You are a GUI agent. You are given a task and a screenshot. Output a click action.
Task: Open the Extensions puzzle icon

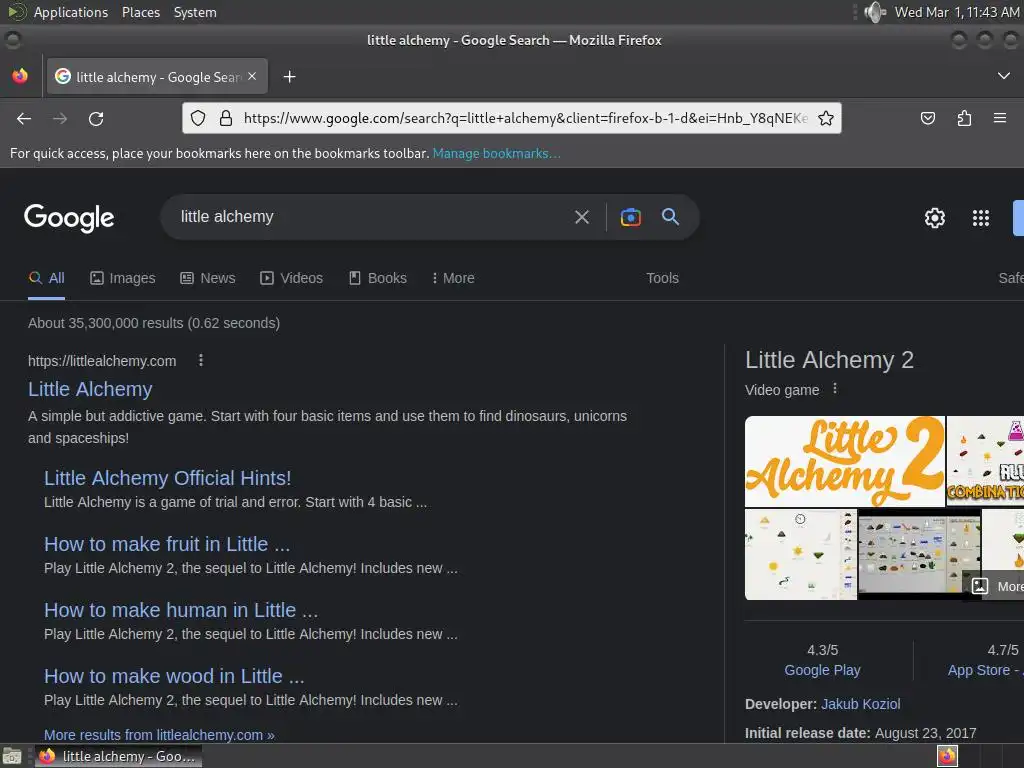coord(964,118)
